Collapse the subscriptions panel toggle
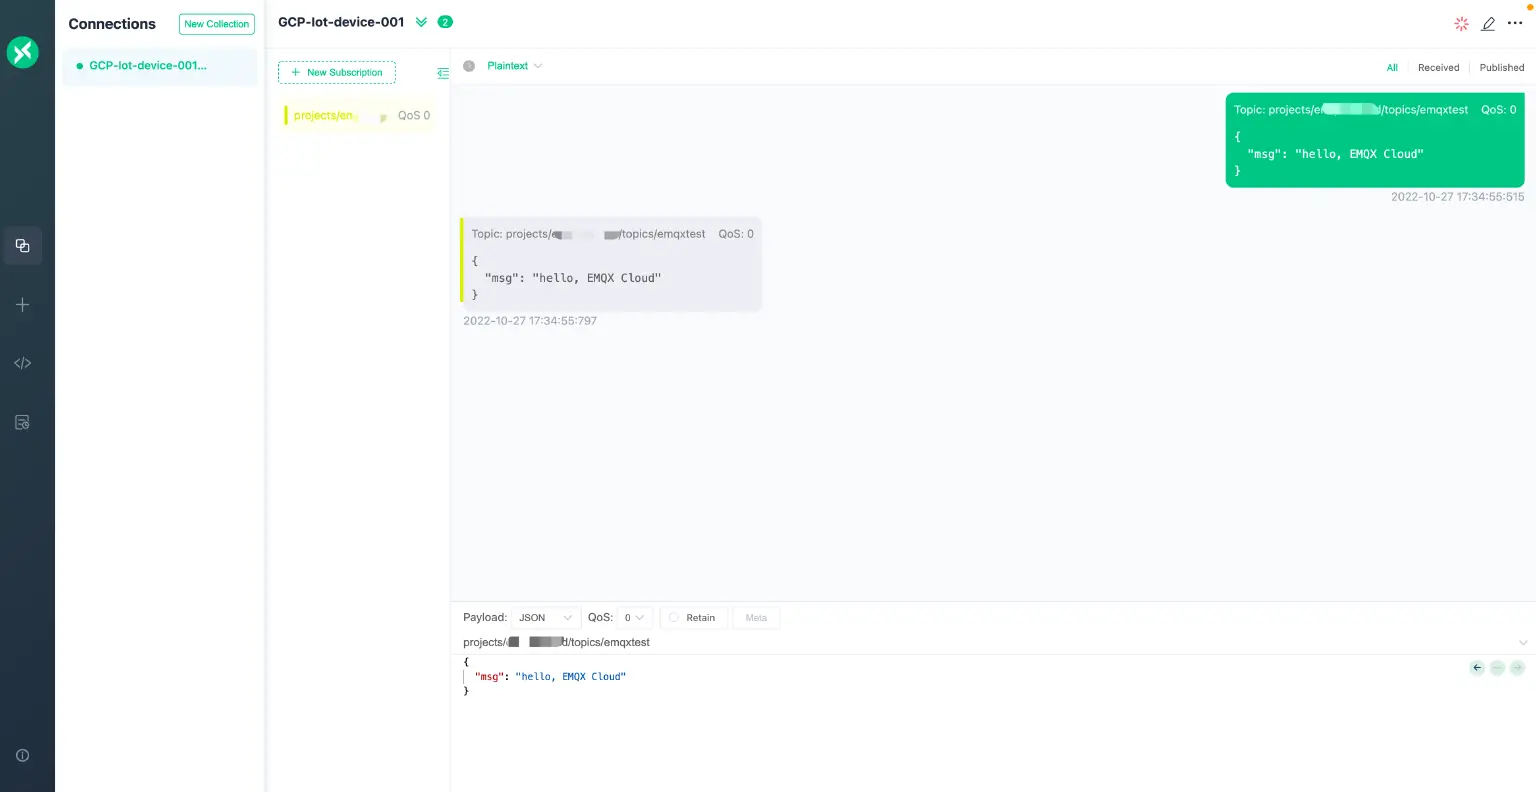This screenshot has width=1536, height=792. 443,73
